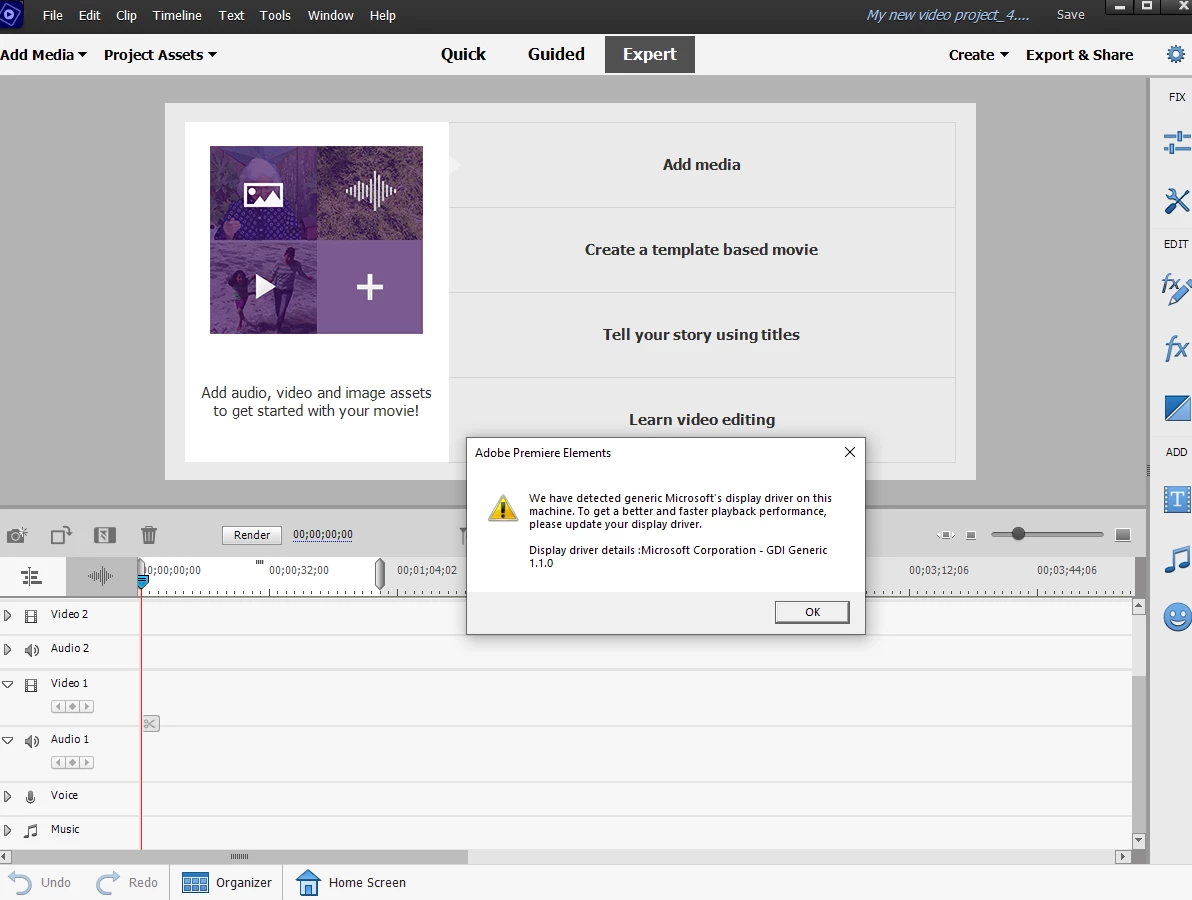Click the Smart Trim icon left of trash
The height and width of the screenshot is (900, 1192).
104,535
